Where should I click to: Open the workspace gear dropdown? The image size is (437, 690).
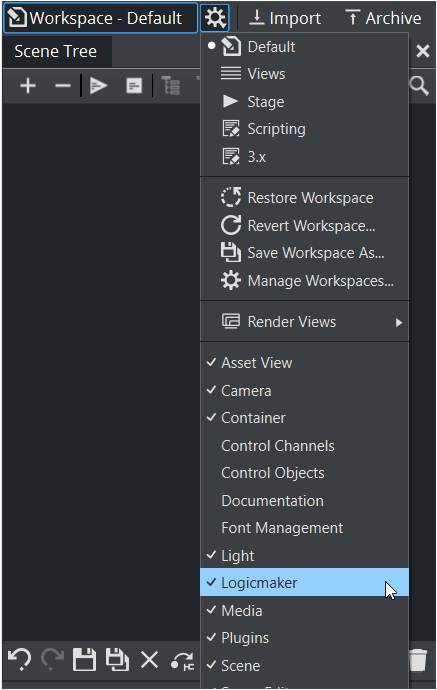215,18
